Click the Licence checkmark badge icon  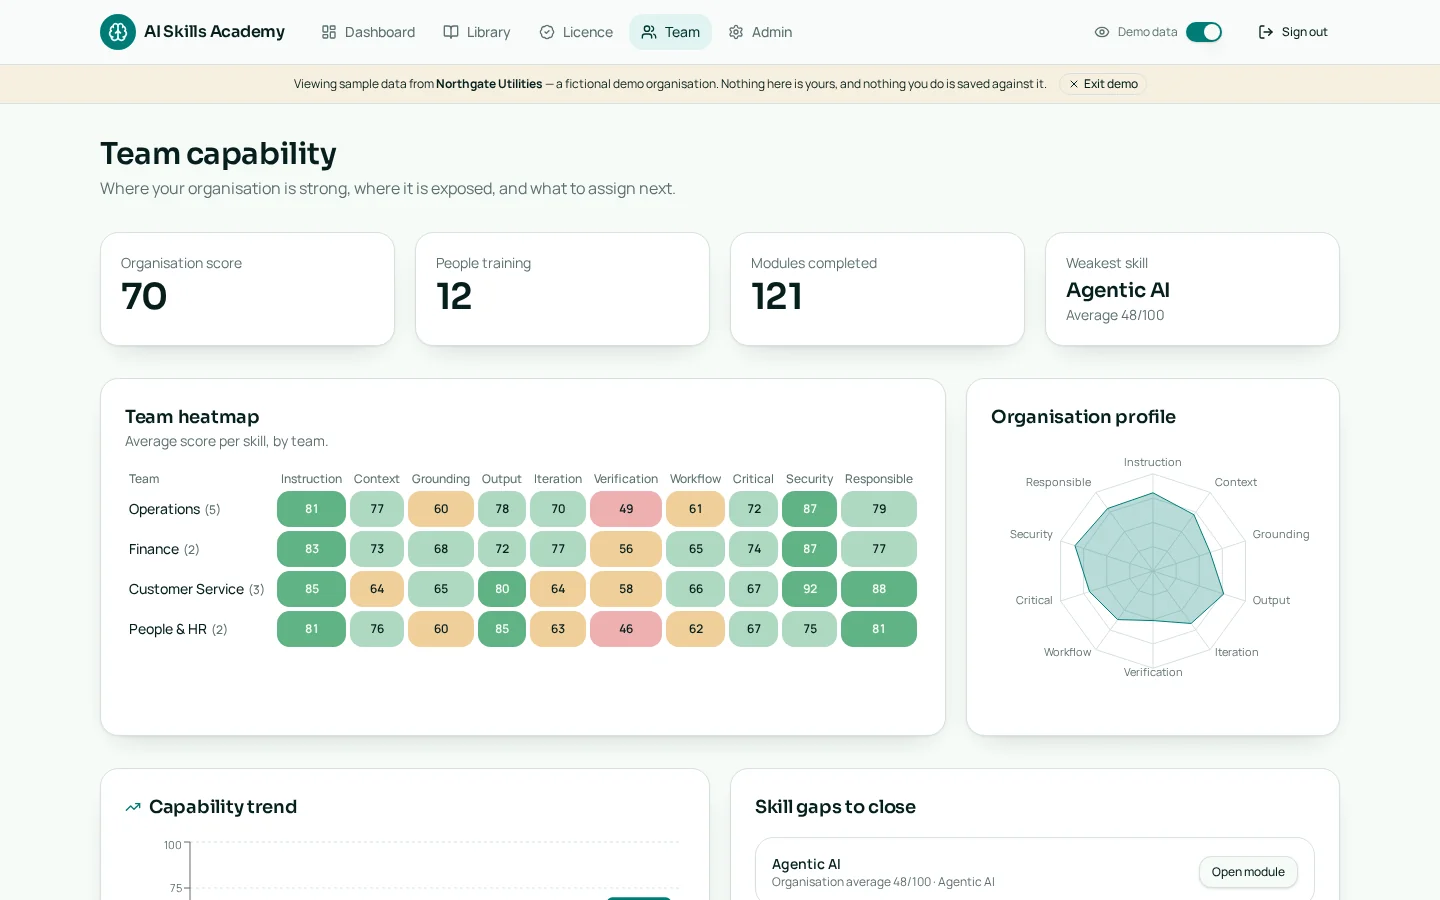[547, 32]
